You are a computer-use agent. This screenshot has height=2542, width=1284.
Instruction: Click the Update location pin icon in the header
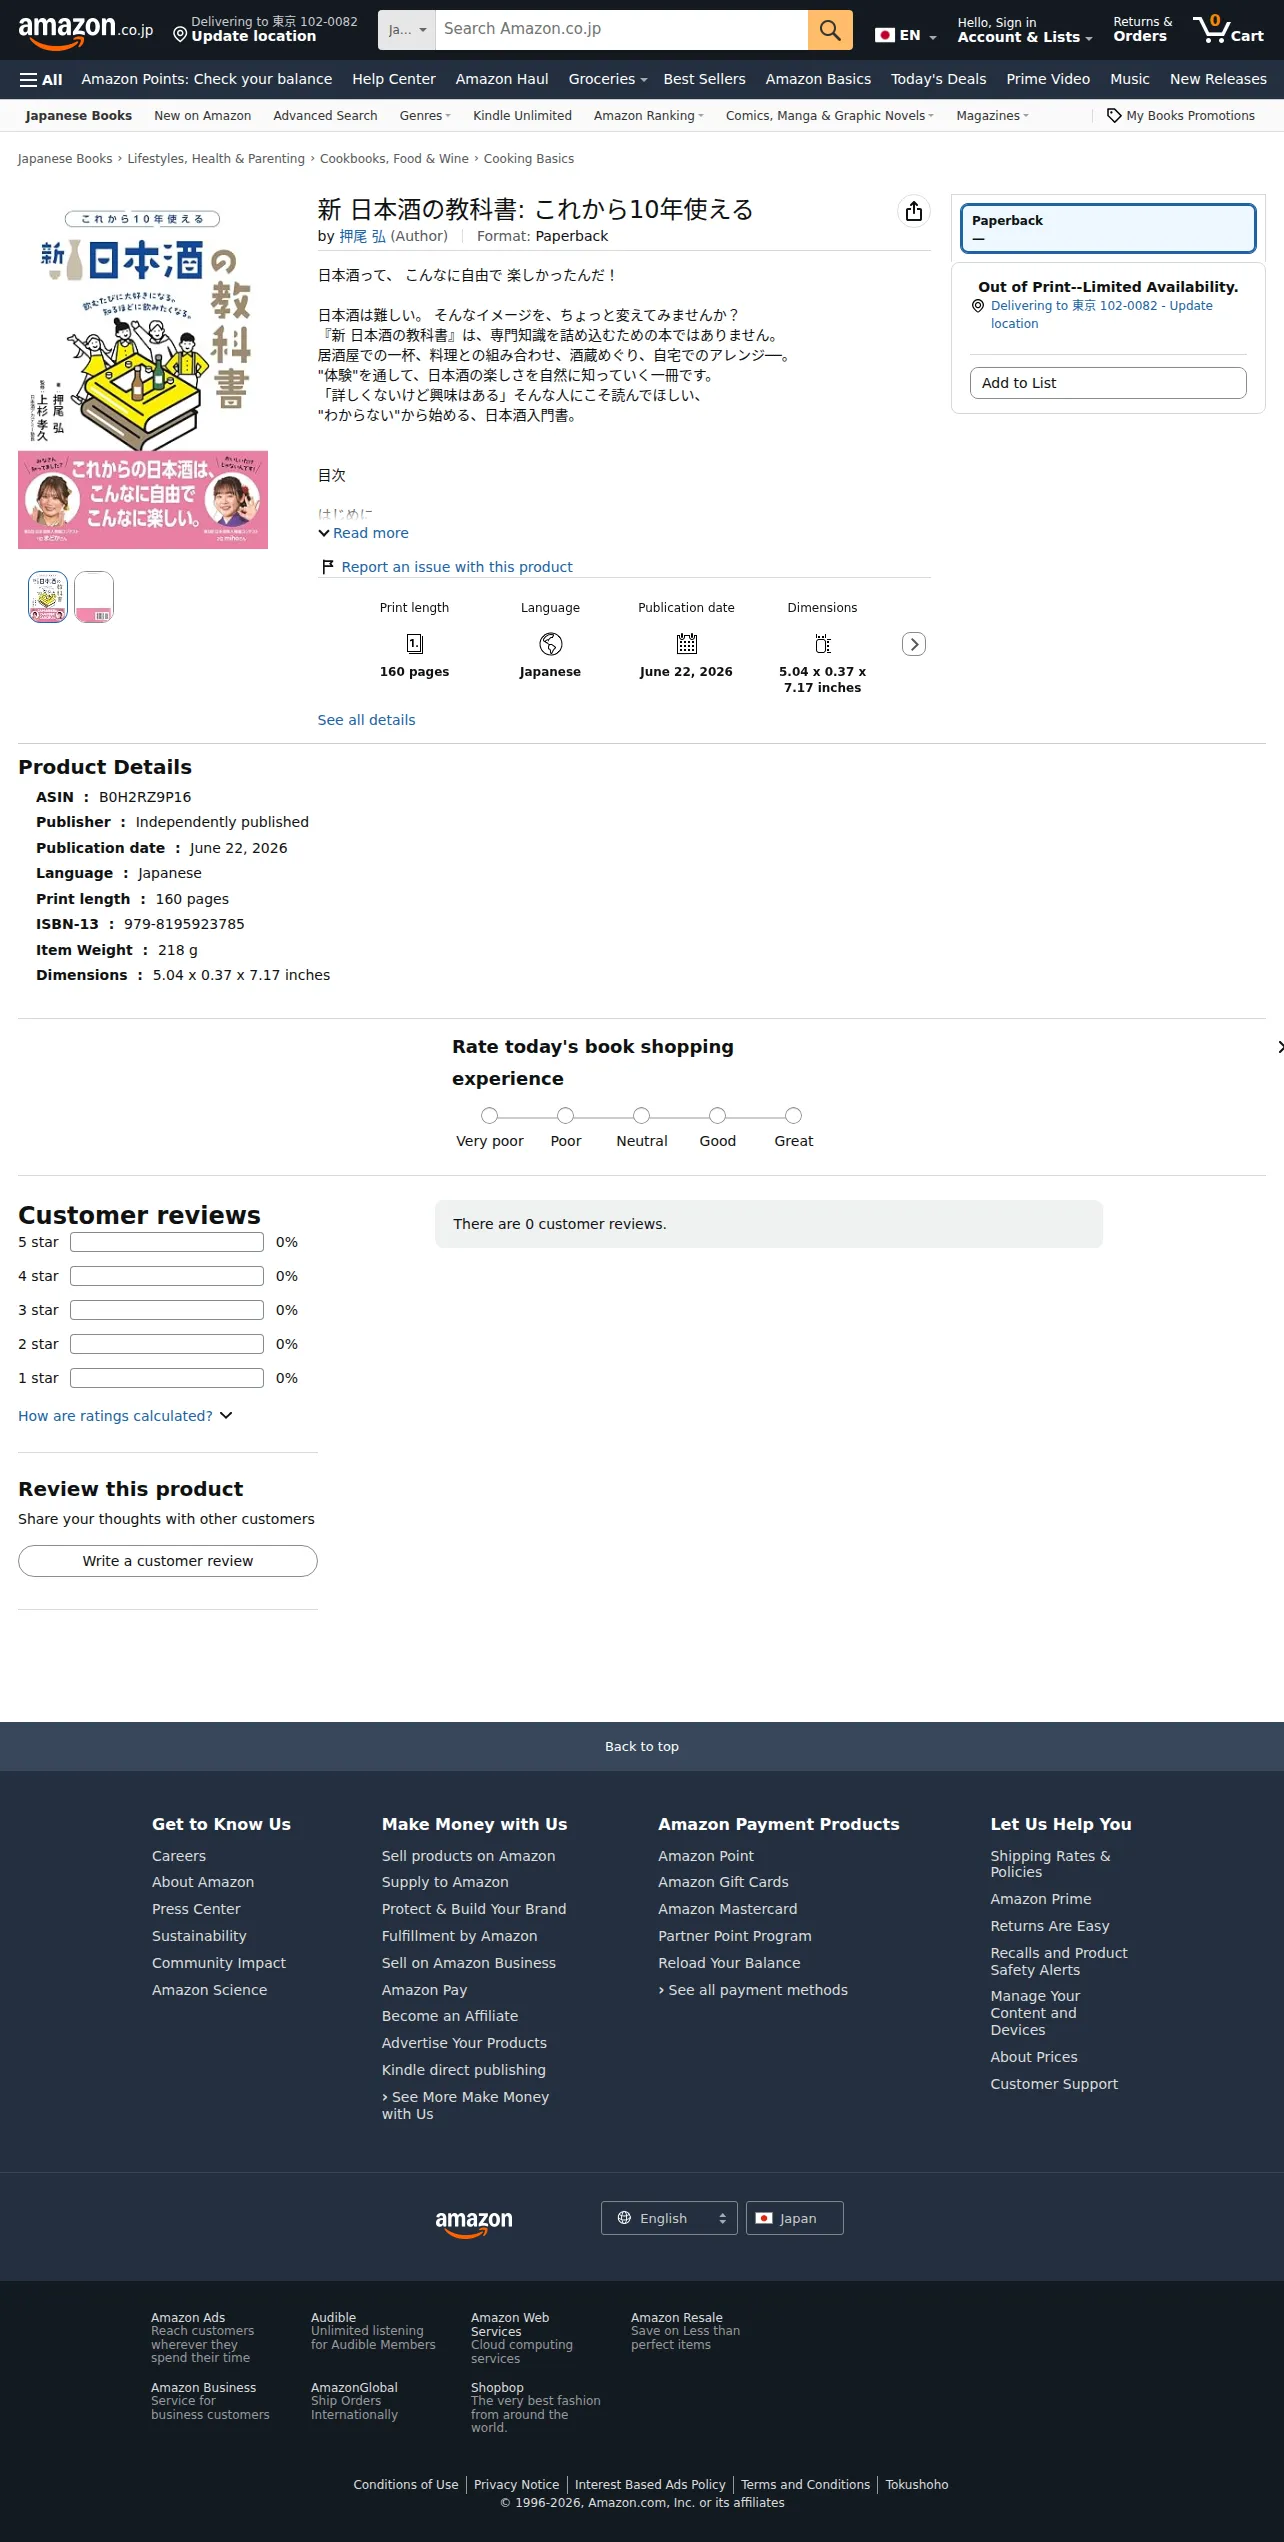point(180,35)
